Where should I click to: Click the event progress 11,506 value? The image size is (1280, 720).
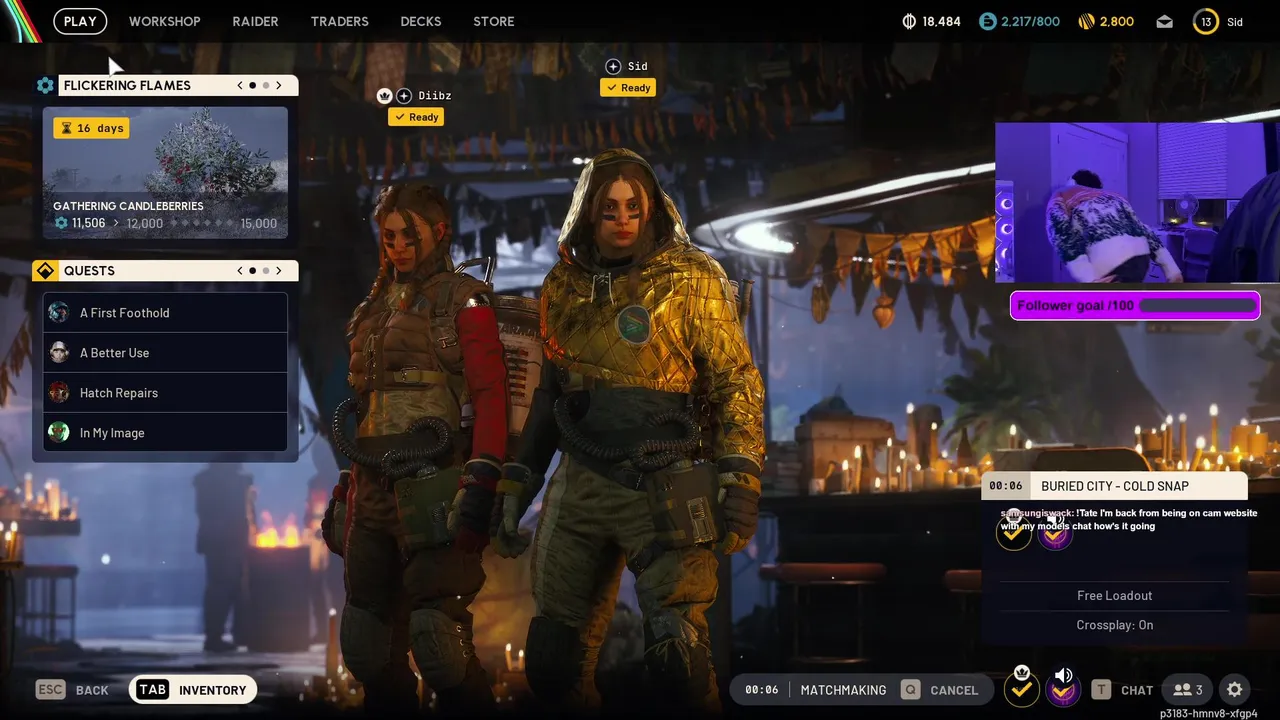88,224
